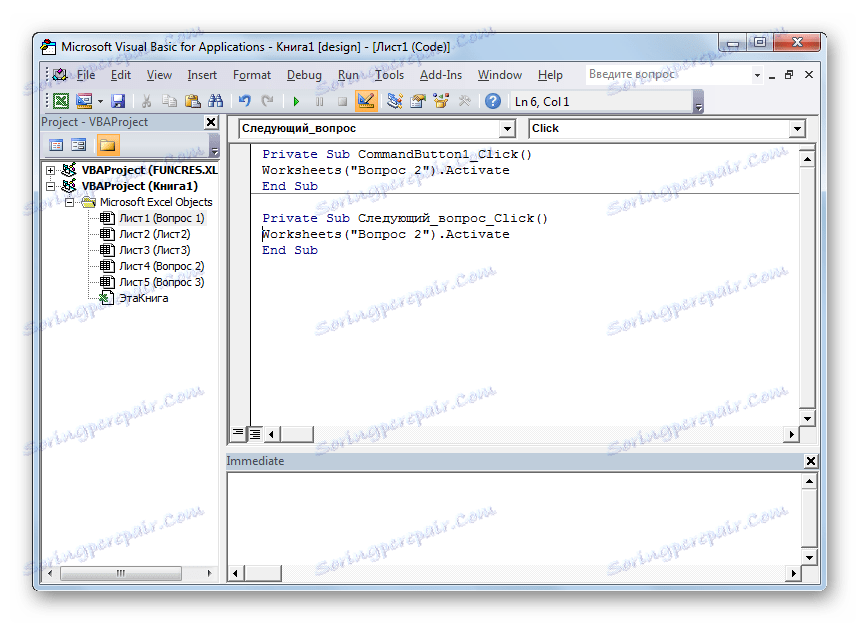Open the Window menu
This screenshot has width=860, height=624.
pos(500,75)
